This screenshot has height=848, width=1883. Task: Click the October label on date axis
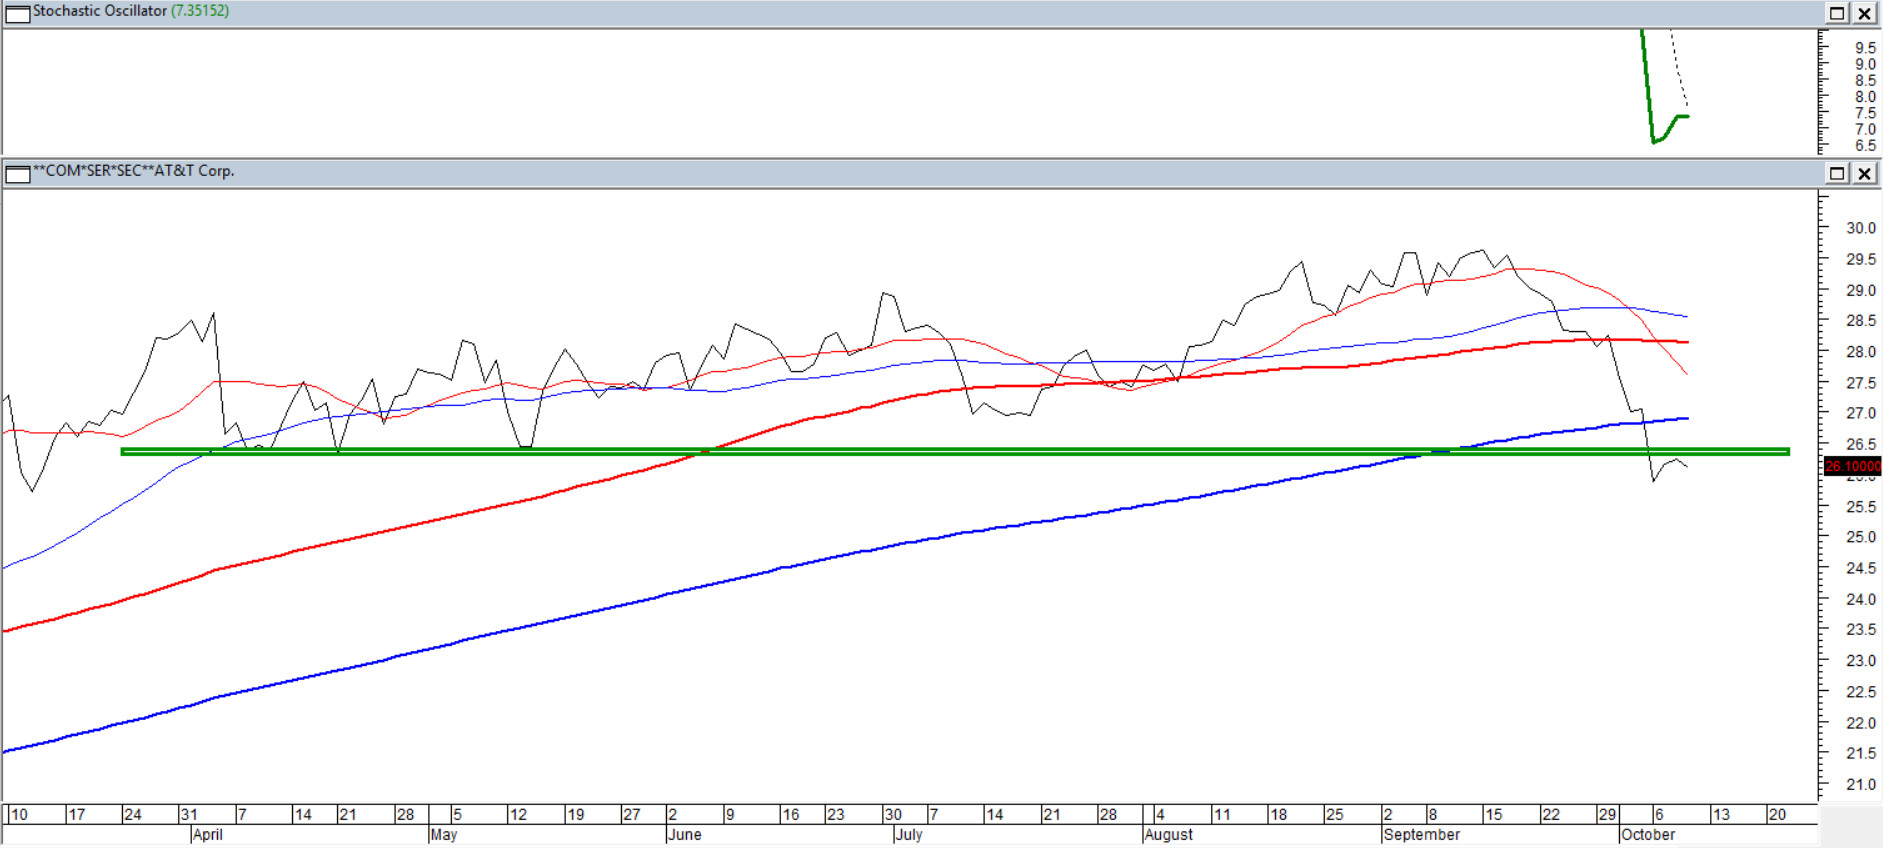pos(1647,835)
